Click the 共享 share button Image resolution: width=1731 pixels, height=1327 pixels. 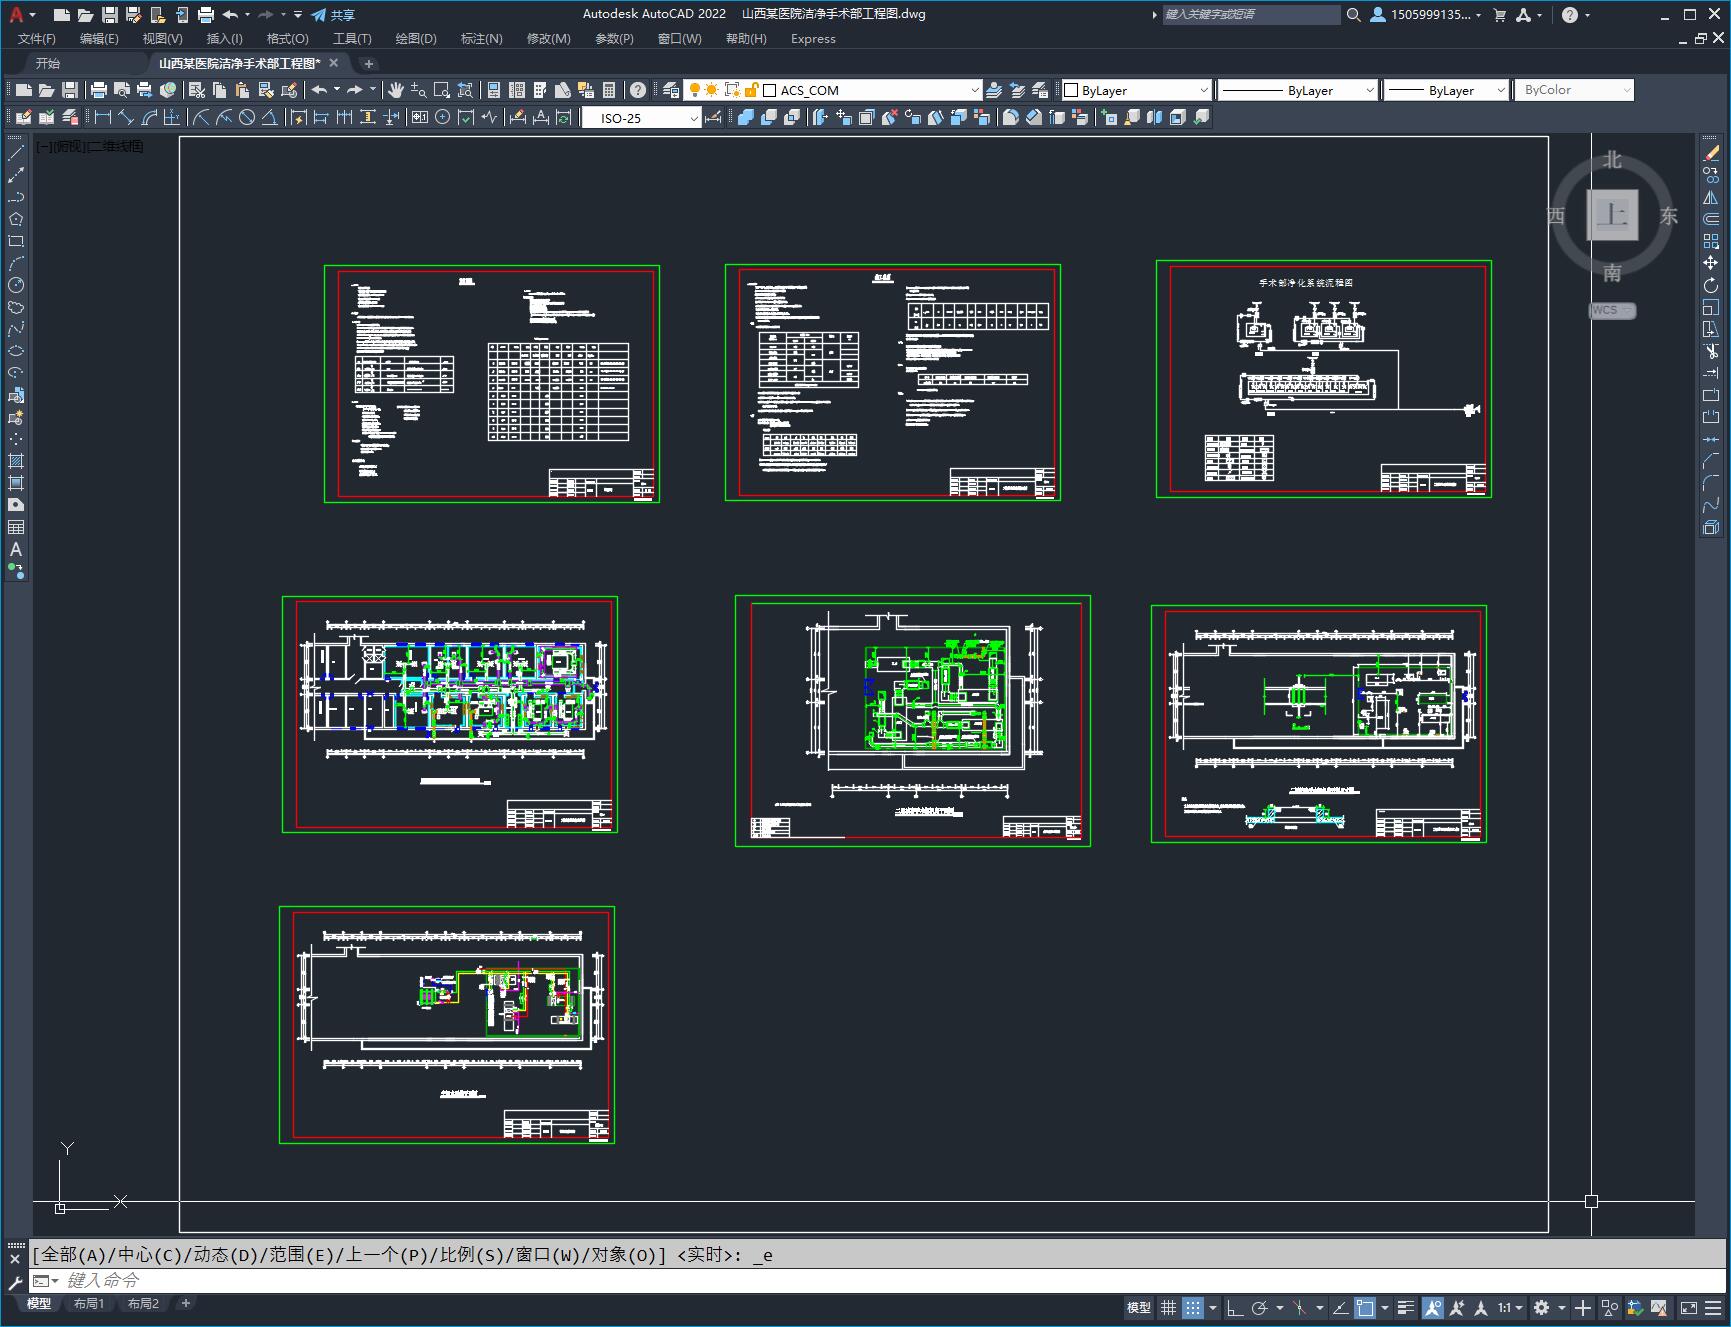(333, 14)
